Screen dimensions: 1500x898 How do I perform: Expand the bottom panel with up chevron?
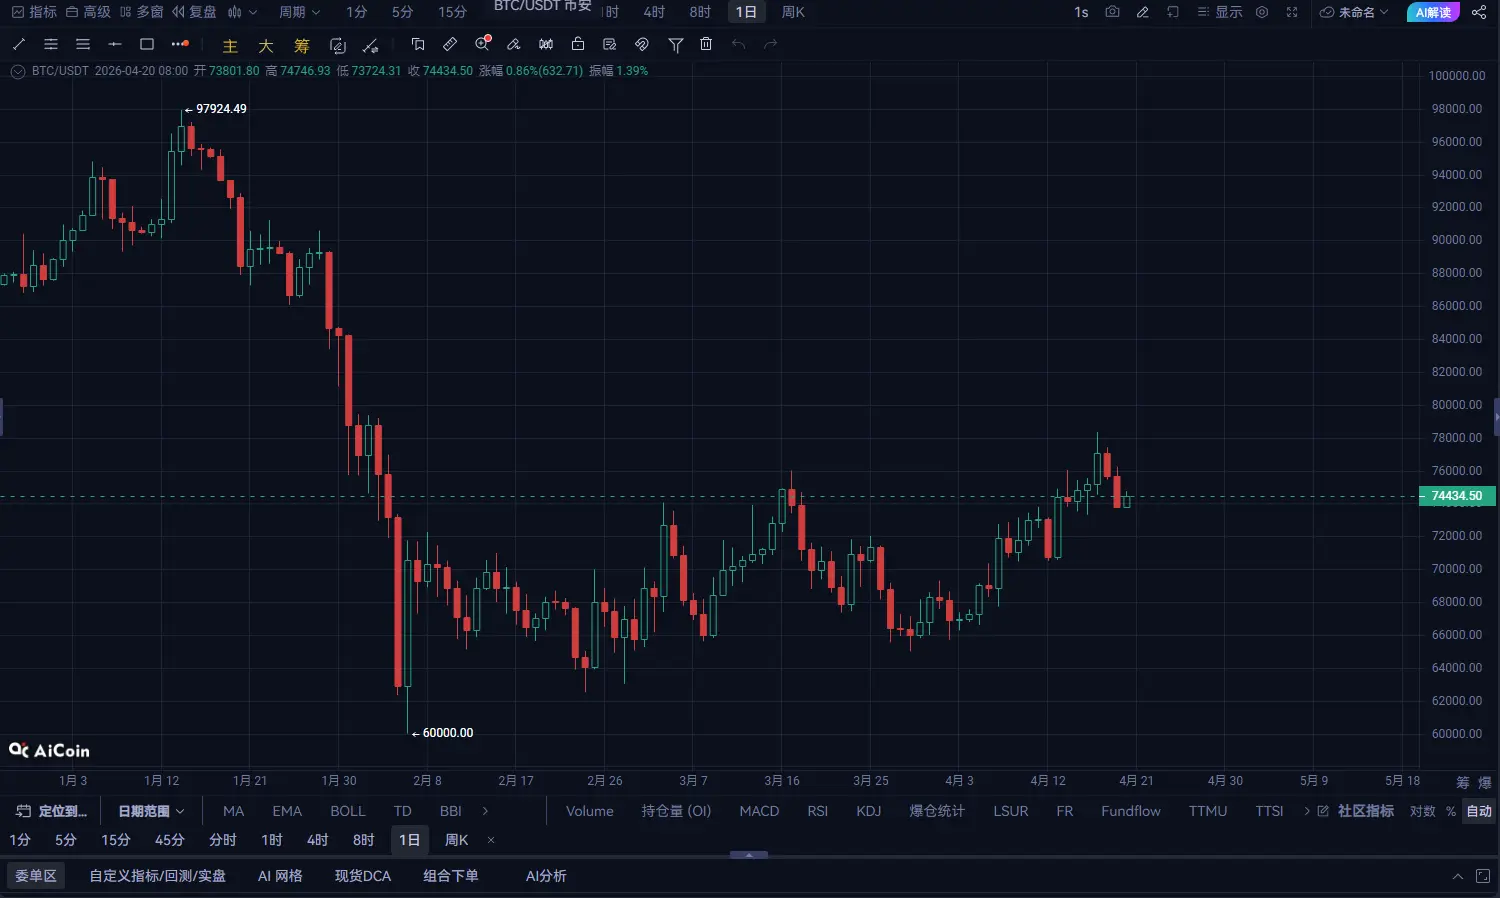coord(1457,876)
